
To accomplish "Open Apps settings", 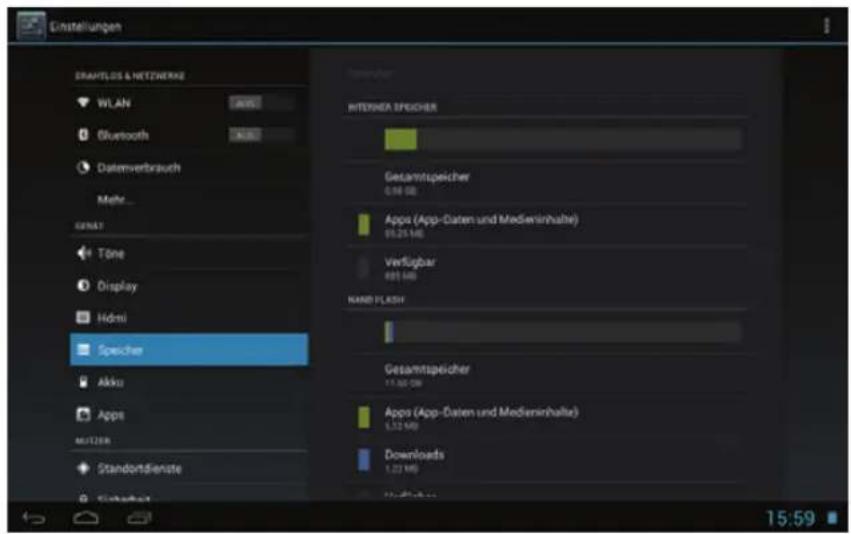I will point(189,414).
